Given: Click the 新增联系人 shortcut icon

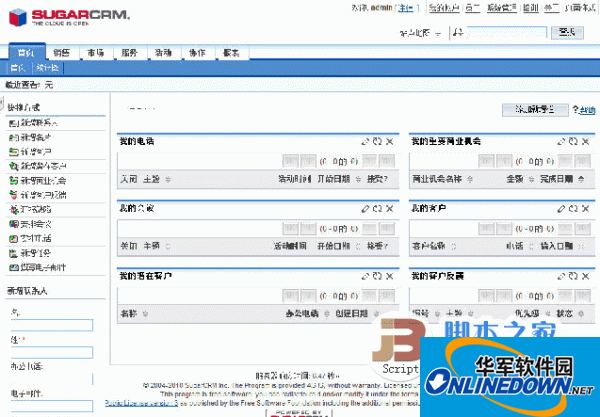Looking at the screenshot, I should [14, 123].
